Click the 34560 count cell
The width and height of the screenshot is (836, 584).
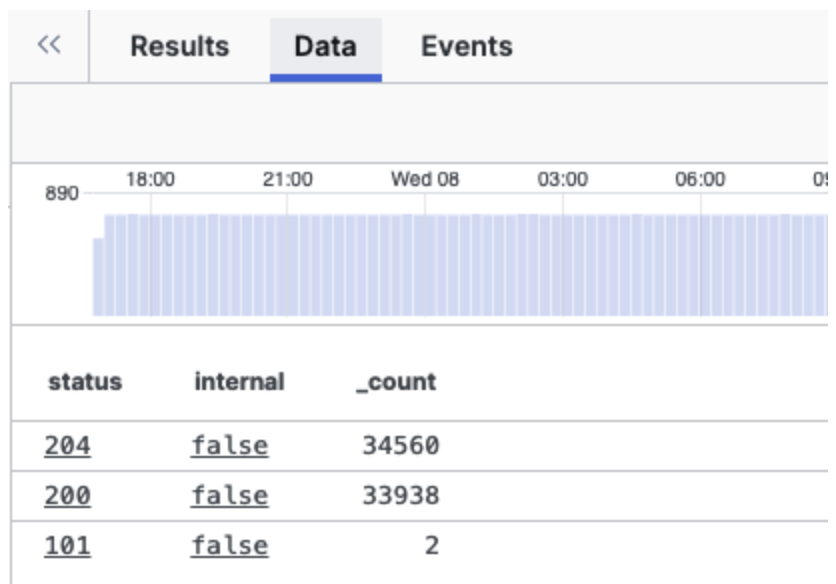[400, 445]
